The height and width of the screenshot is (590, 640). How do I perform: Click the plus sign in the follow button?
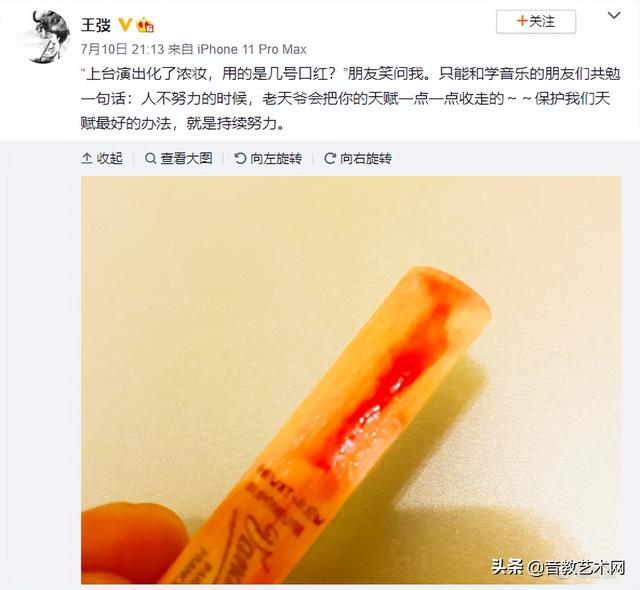tap(522, 21)
